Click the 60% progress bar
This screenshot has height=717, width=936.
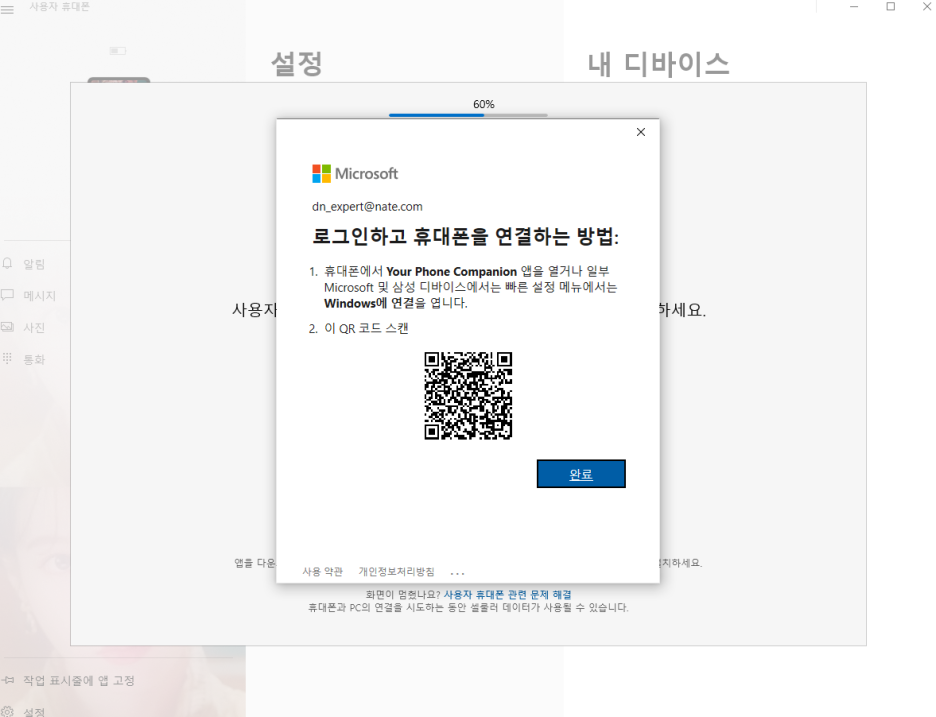pos(468,115)
